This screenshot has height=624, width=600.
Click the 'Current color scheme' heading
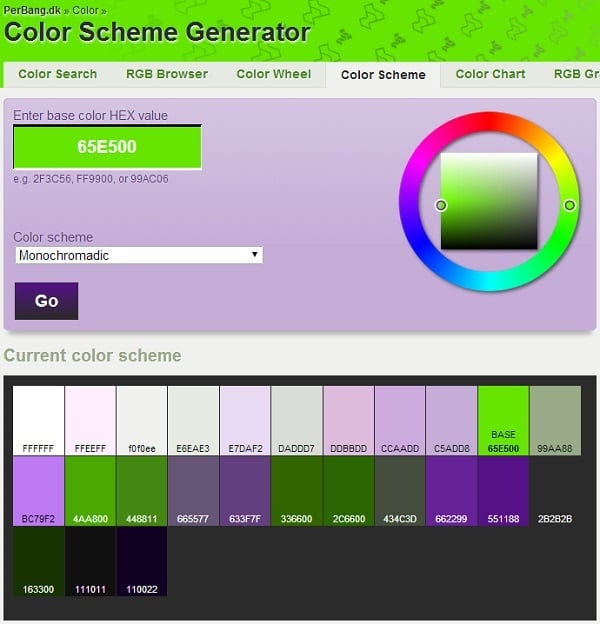92,355
